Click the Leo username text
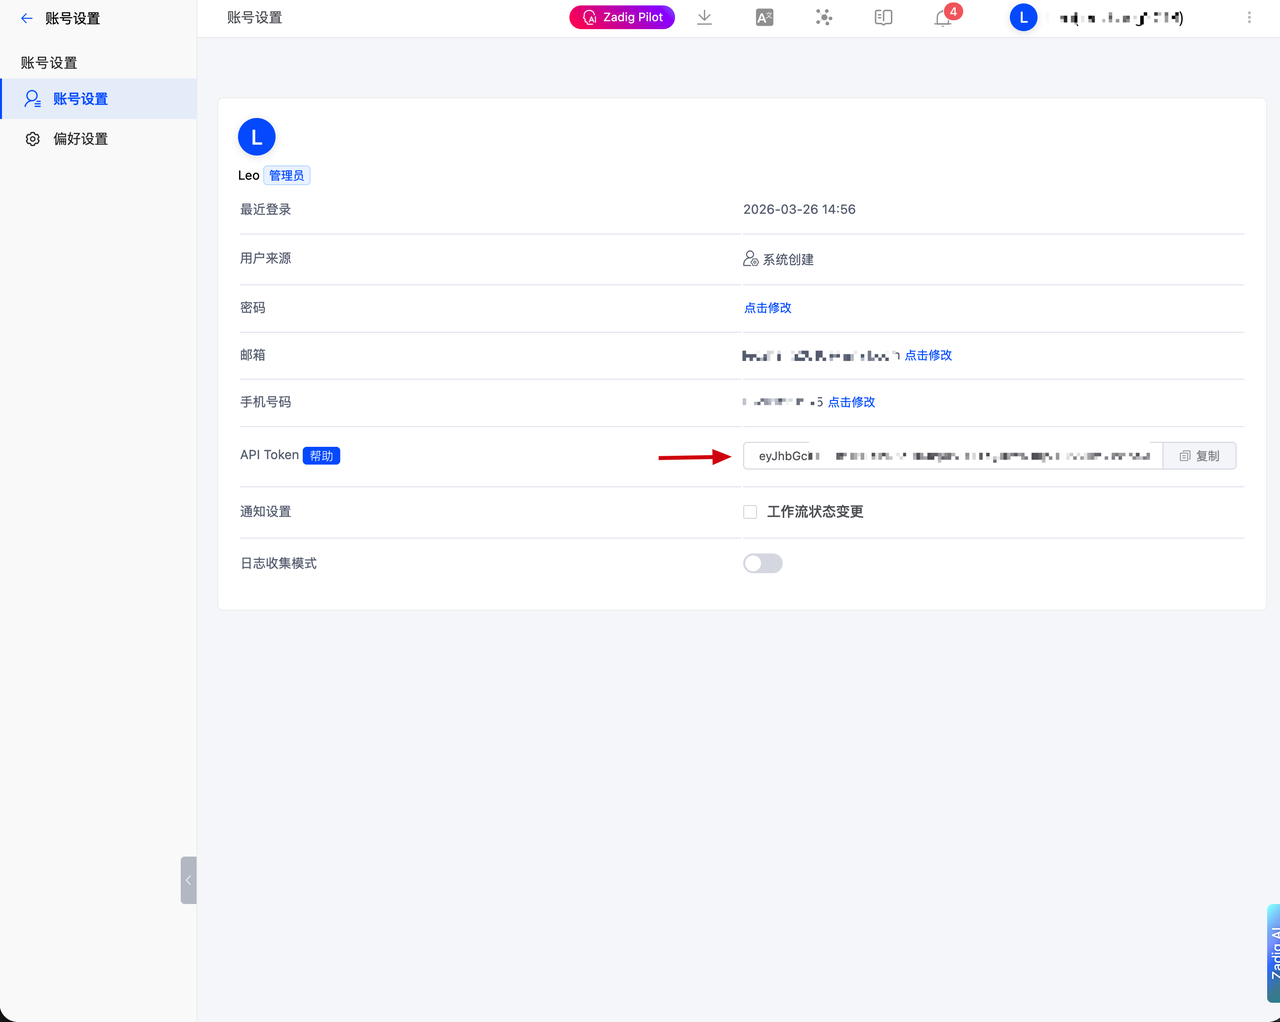 [x=249, y=175]
